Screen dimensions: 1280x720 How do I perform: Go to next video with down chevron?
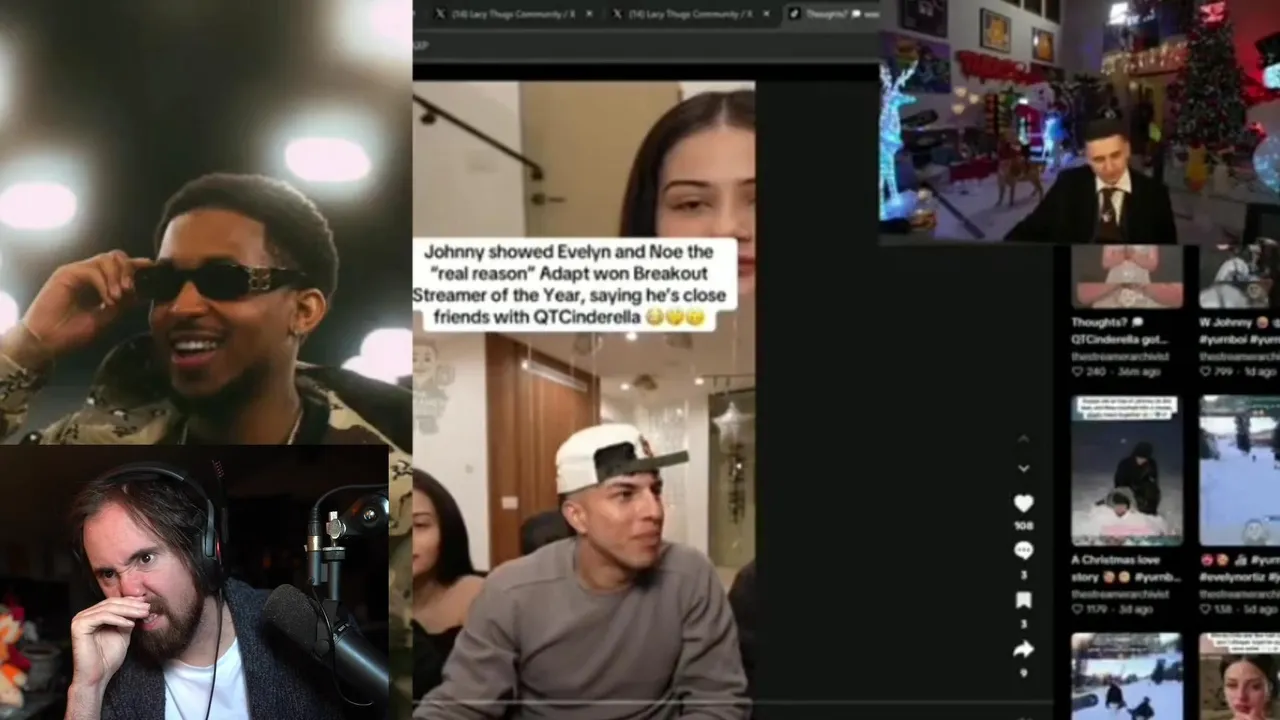tap(1023, 468)
